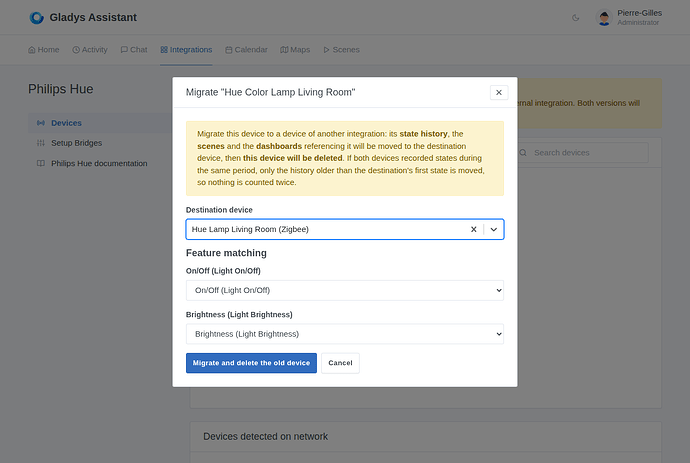Click the Philips Hue page title

pyautogui.click(x=61, y=89)
